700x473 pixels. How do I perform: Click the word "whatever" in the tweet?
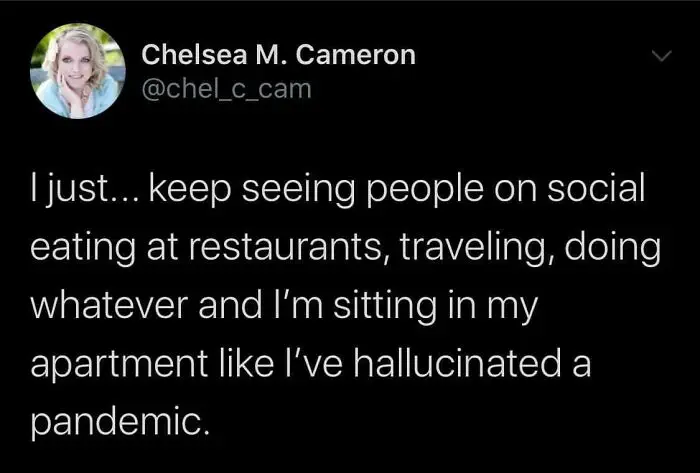pyautogui.click(x=110, y=305)
